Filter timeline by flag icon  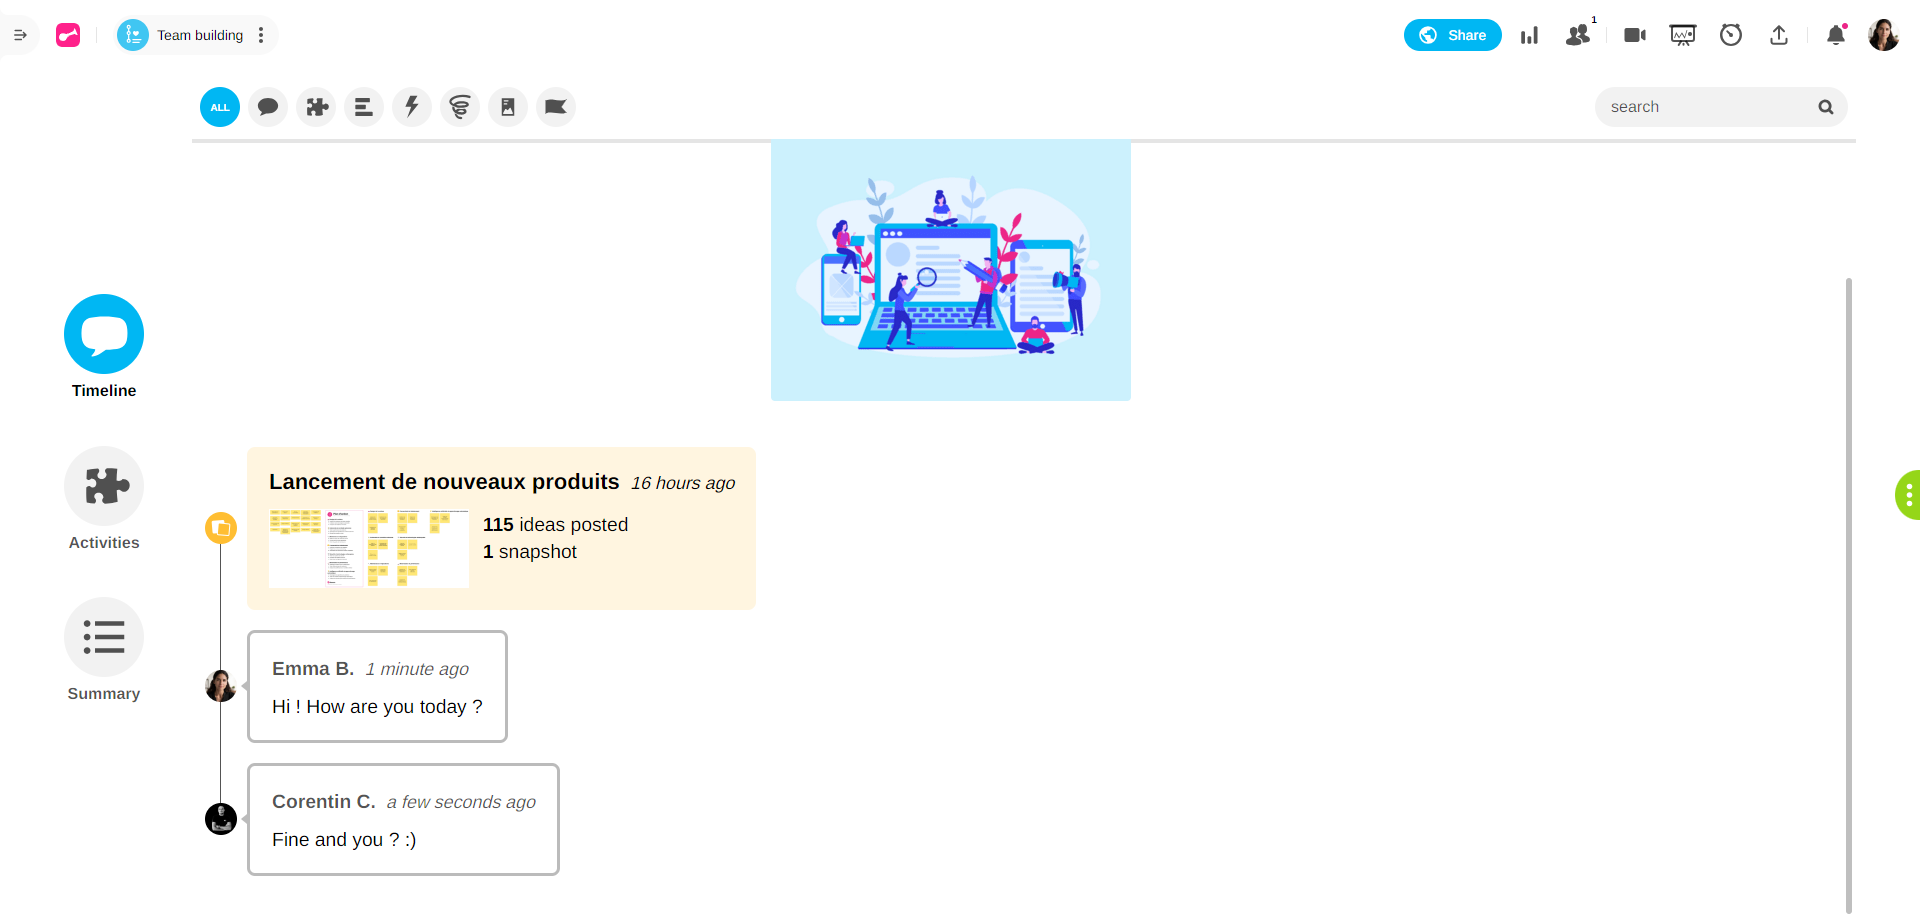[556, 107]
